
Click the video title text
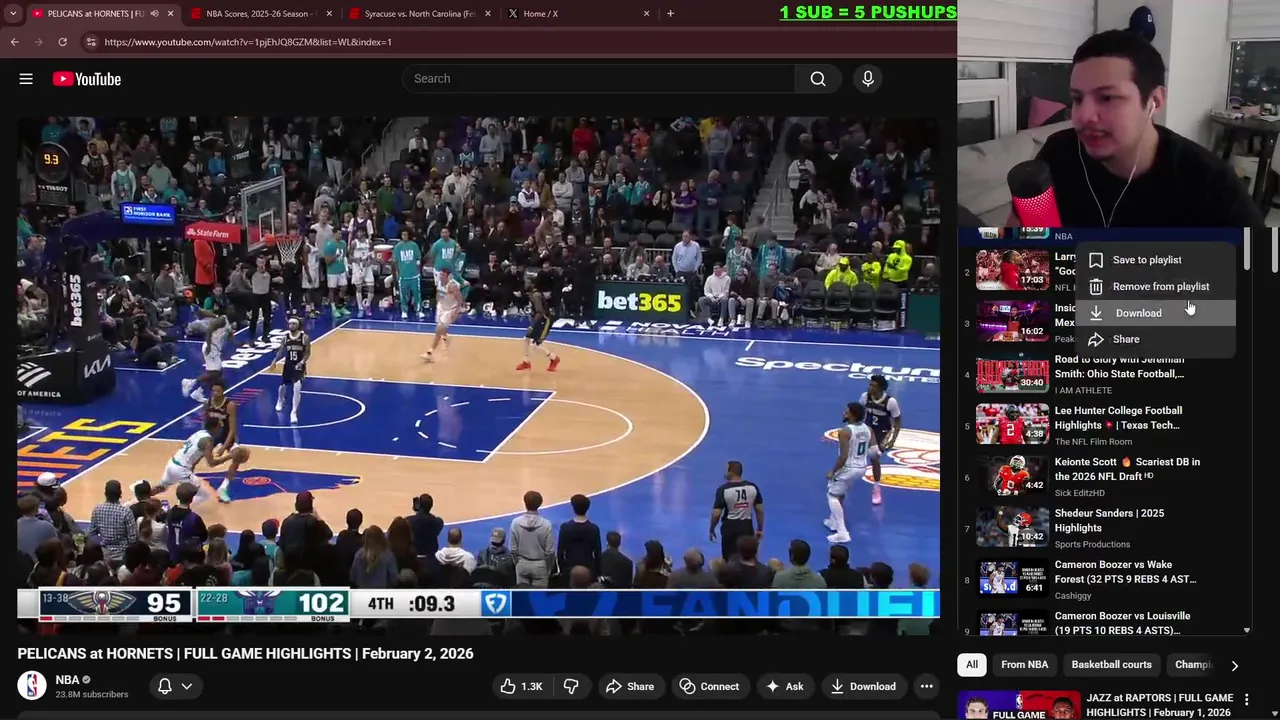(245, 654)
